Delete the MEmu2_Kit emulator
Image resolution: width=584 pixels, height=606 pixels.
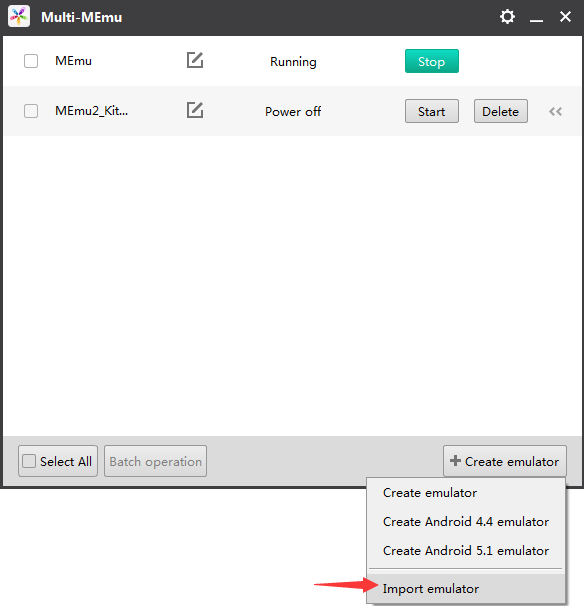501,111
